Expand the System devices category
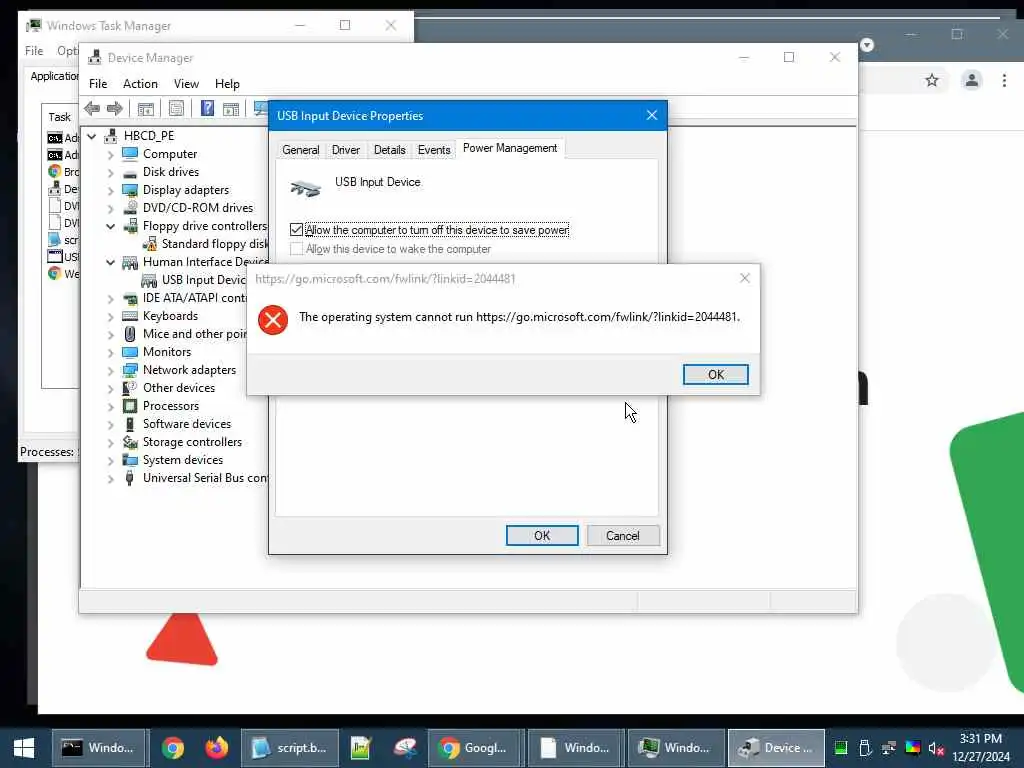Image resolution: width=1024 pixels, height=768 pixels. pyautogui.click(x=110, y=460)
